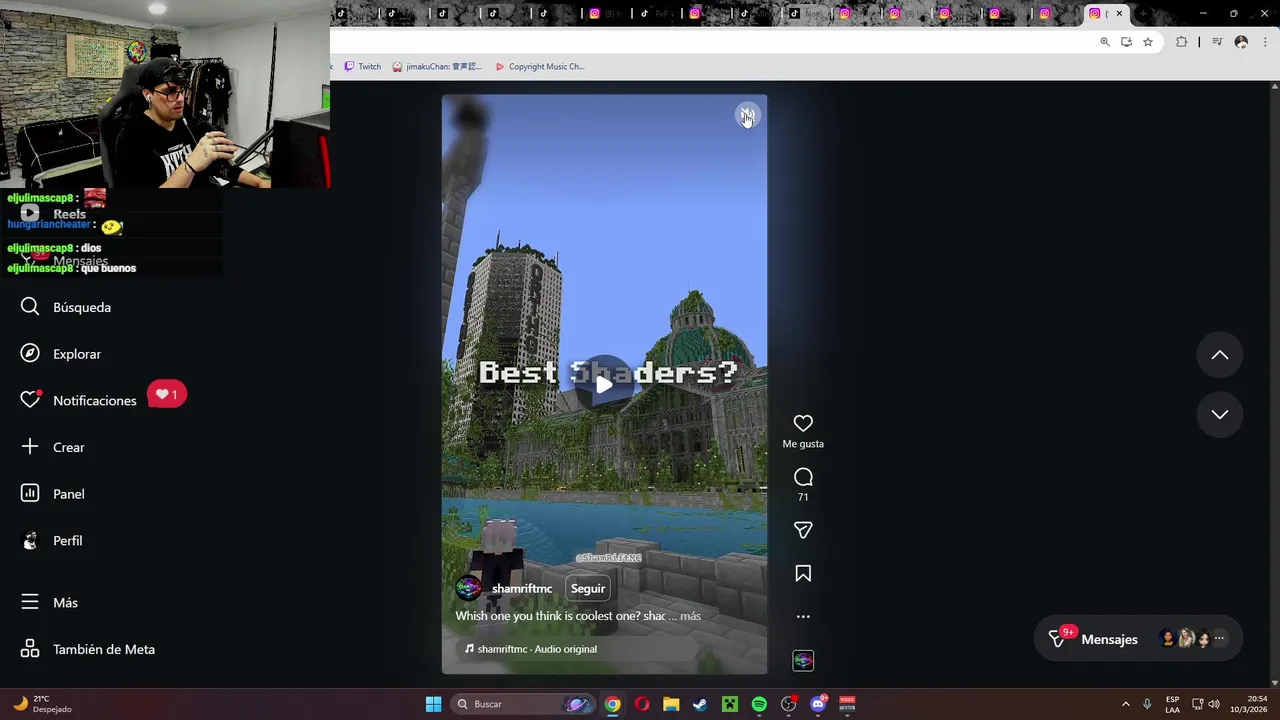Open a new browser tab
Viewport: 1280px width, 720px height.
tap(1144, 14)
